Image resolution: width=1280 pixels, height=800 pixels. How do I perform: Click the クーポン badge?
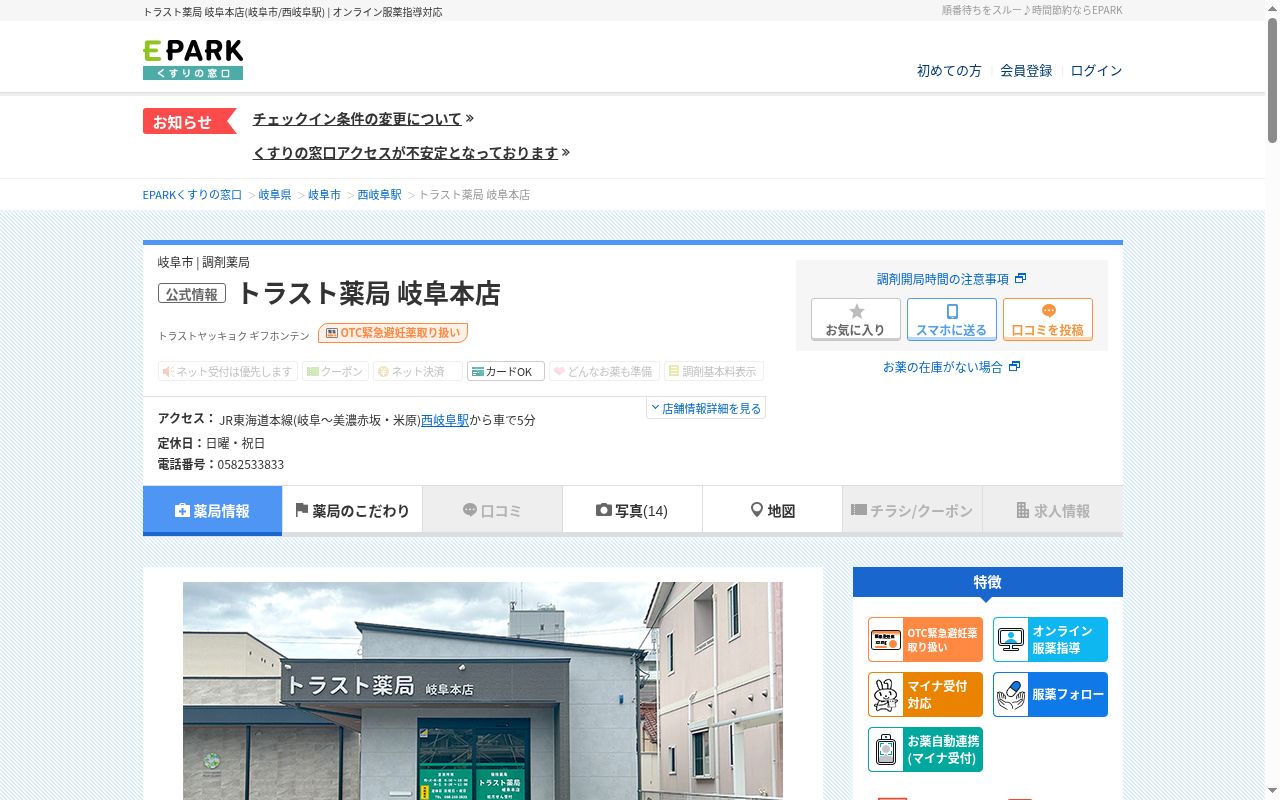(x=336, y=371)
